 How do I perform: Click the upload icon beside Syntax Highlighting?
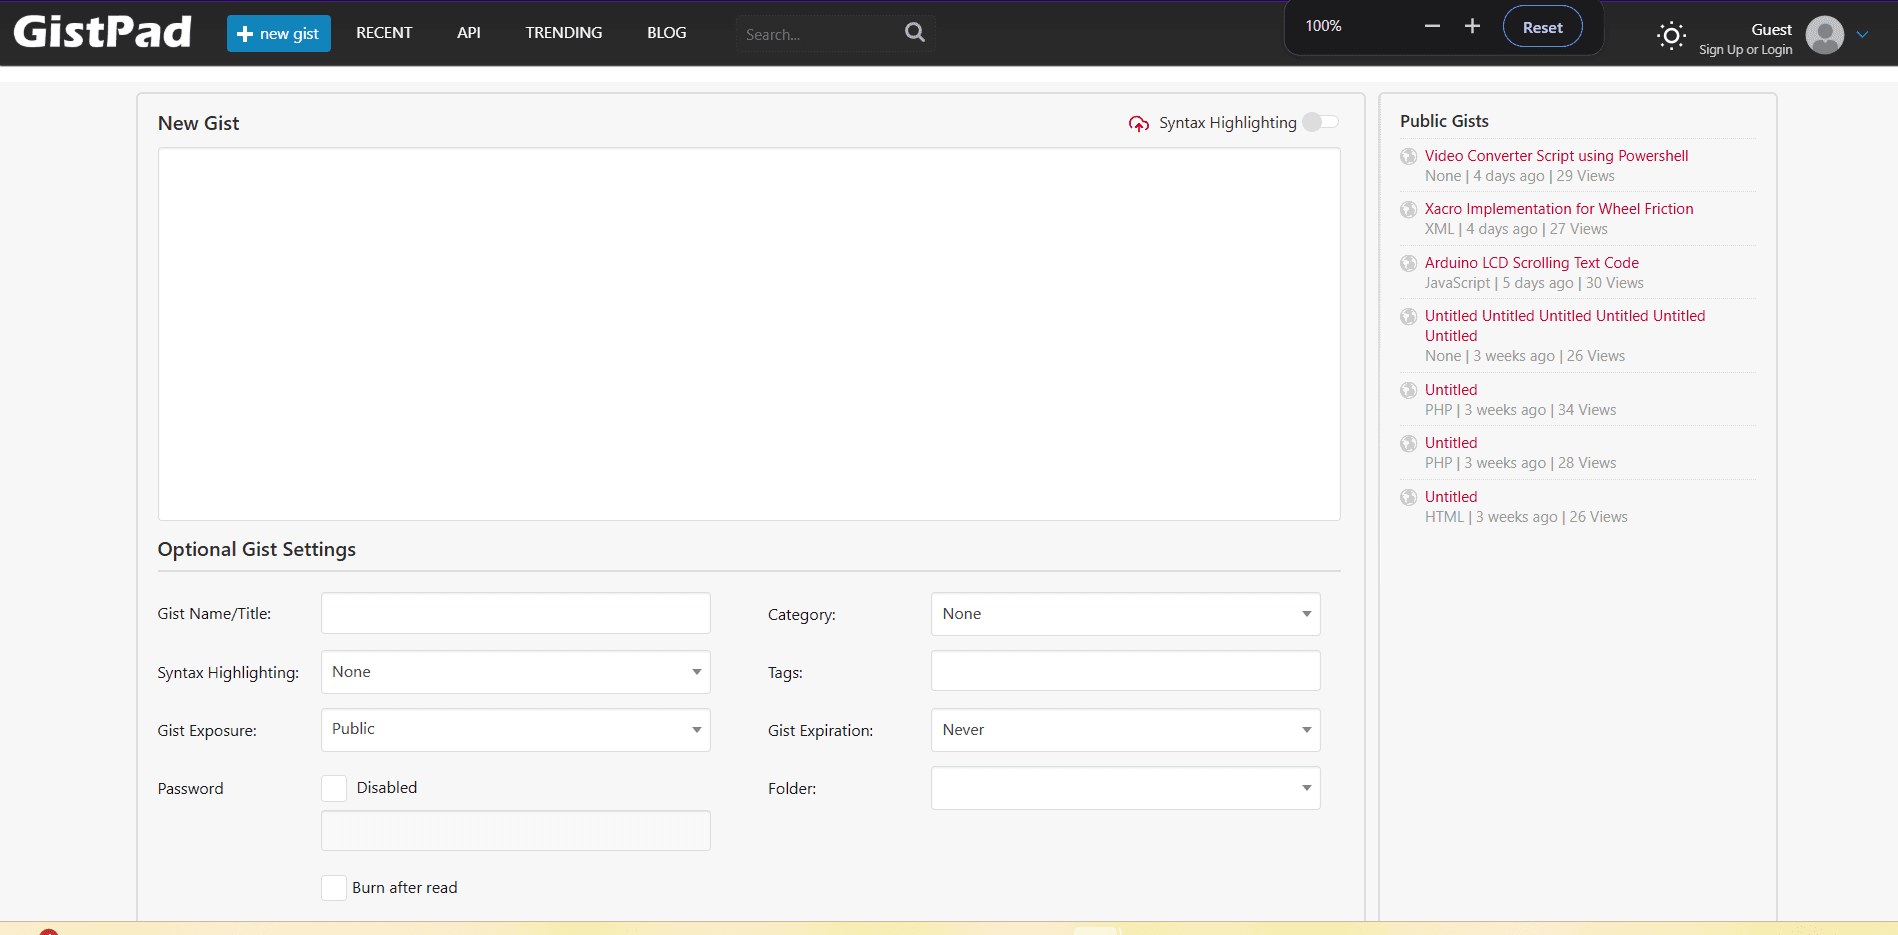(1138, 123)
